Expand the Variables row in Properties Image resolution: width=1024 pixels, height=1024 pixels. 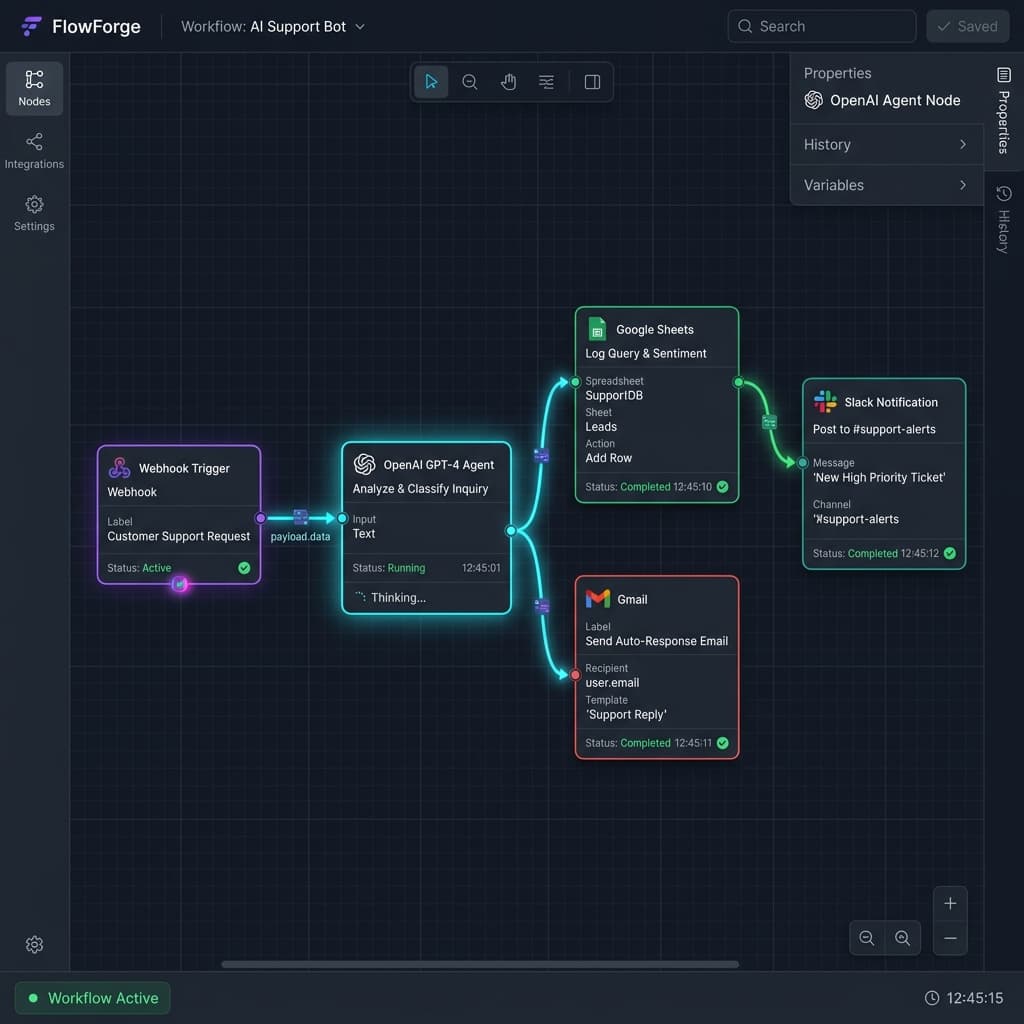886,185
